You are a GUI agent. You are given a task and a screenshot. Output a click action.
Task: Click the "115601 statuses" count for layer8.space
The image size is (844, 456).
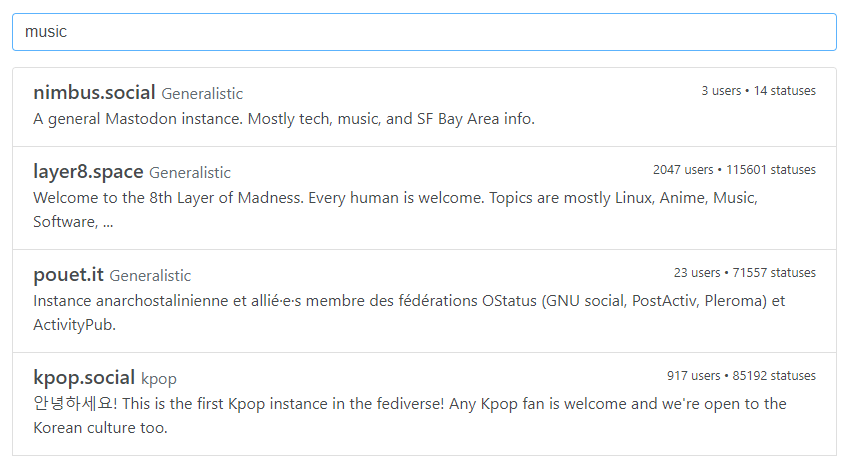pos(771,170)
